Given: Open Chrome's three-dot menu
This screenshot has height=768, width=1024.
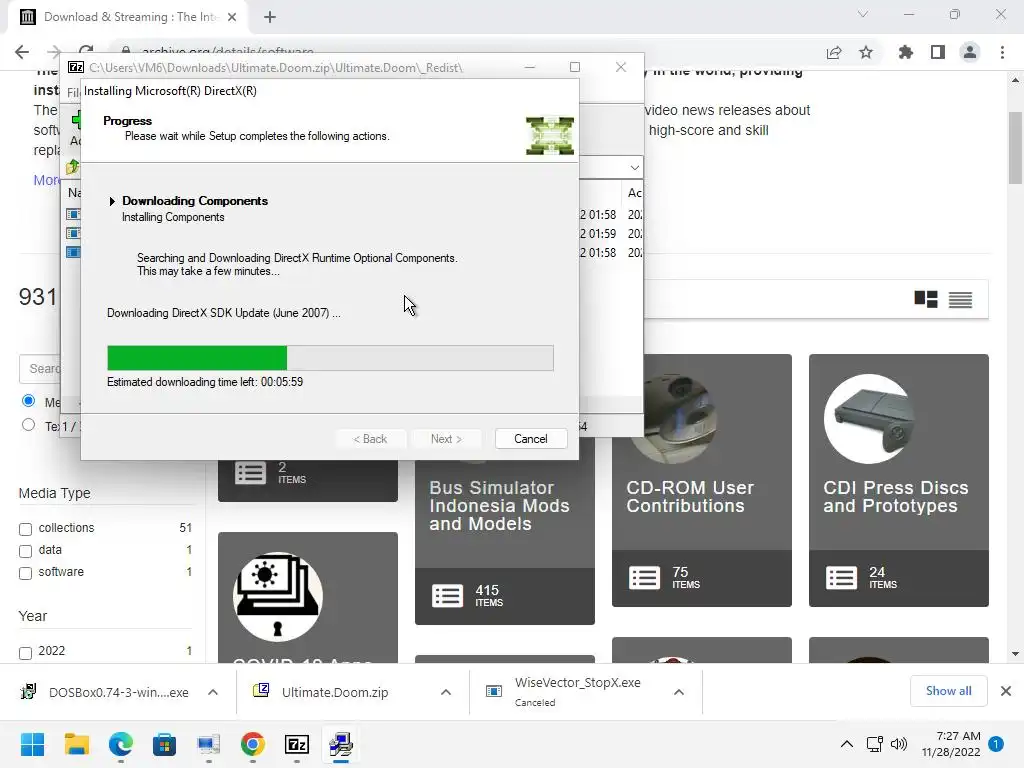Looking at the screenshot, I should [1002, 52].
